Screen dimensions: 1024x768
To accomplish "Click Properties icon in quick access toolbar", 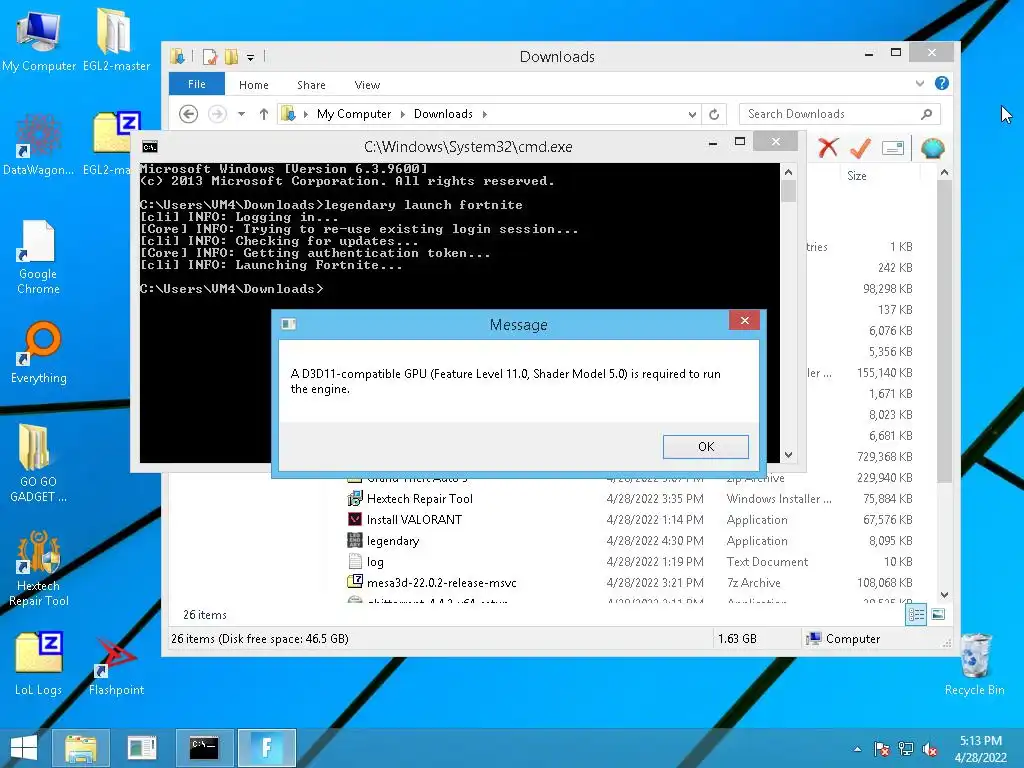I will click(209, 57).
